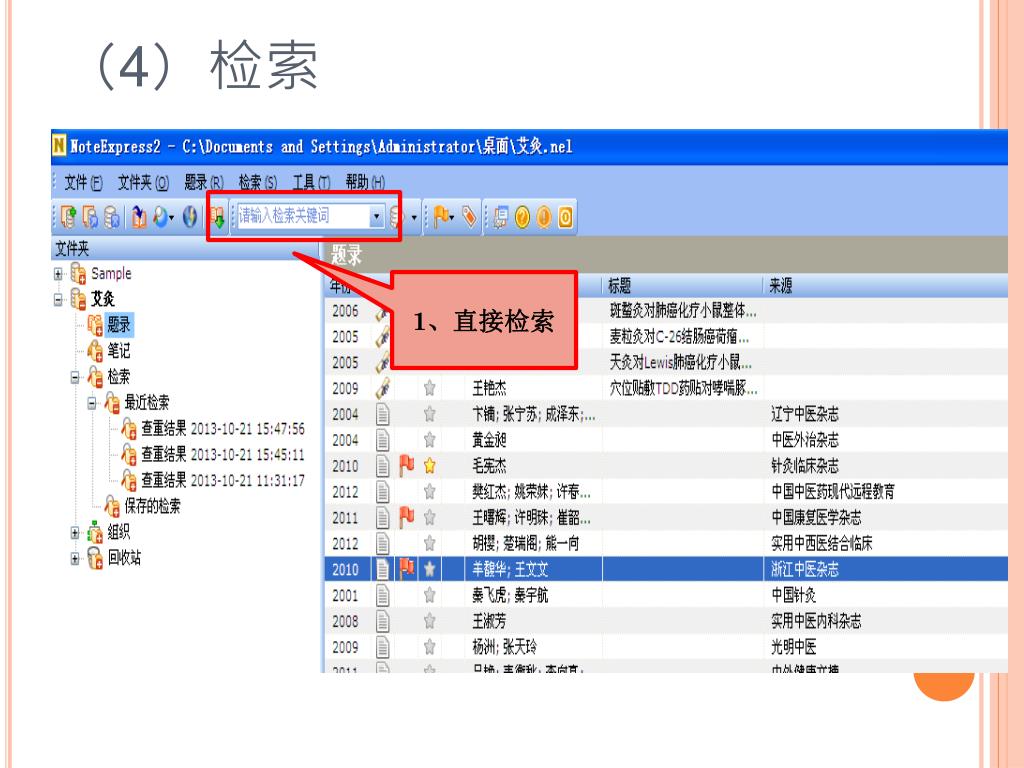
Task: Click the tag label toolbar icon
Action: [x=469, y=216]
